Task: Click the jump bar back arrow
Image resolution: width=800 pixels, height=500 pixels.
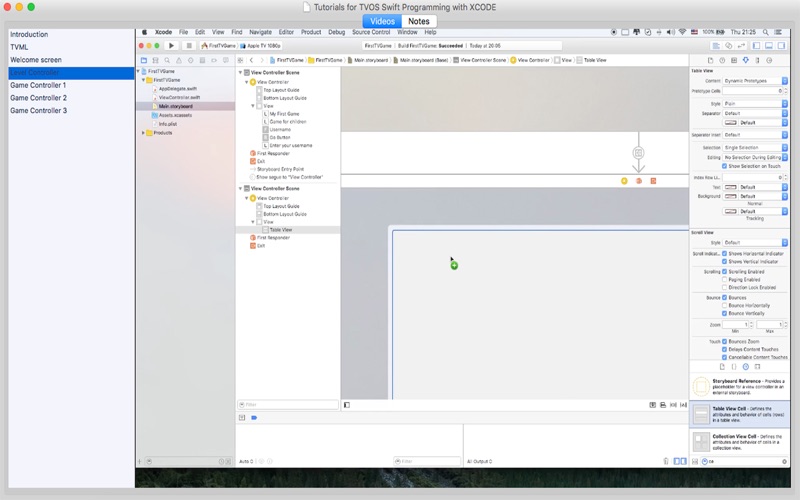Action: click(252, 60)
